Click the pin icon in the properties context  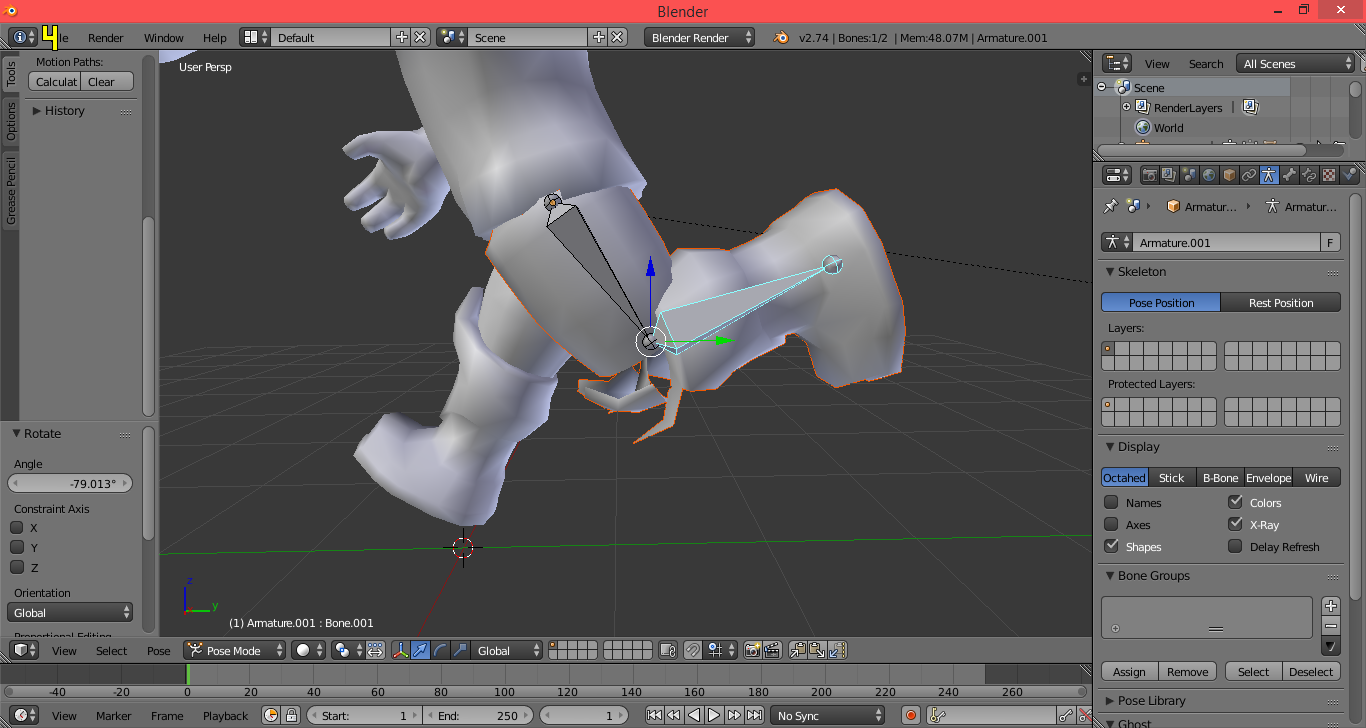coord(1110,206)
